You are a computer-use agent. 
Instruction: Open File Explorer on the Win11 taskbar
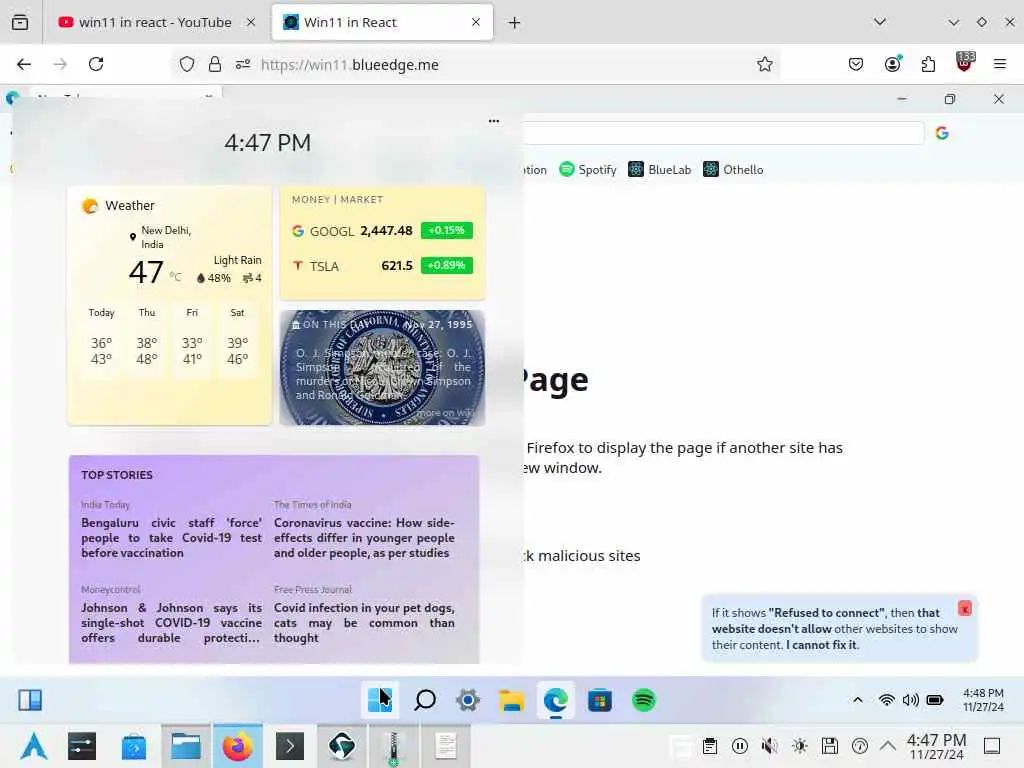pos(512,700)
